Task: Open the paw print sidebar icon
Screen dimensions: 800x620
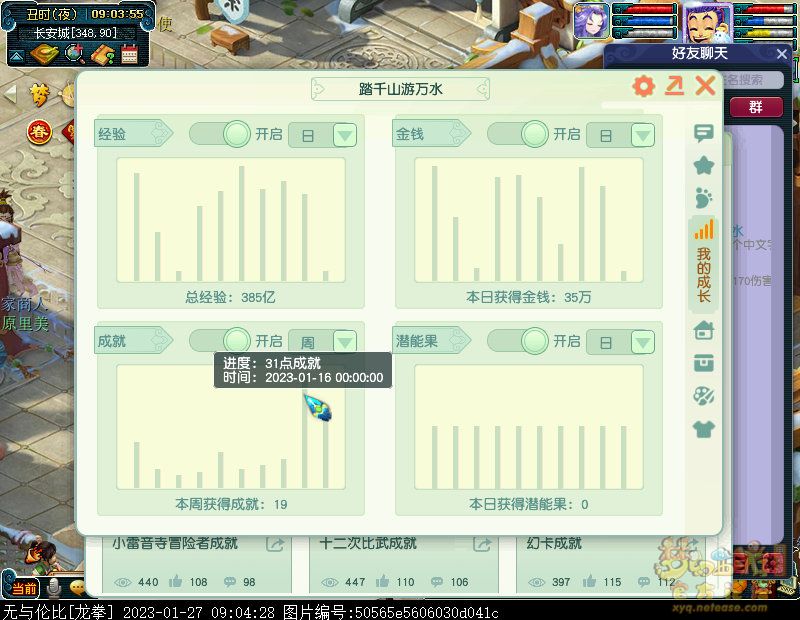Action: 704,197
